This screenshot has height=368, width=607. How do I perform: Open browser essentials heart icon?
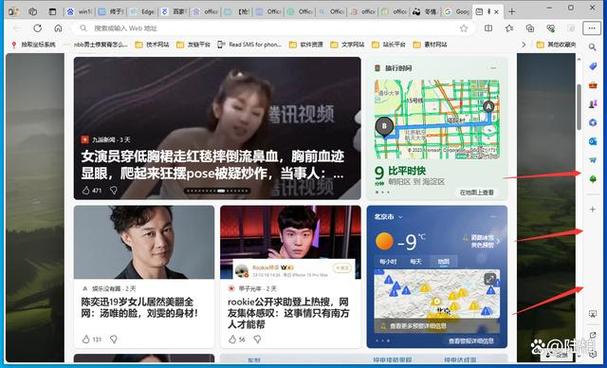click(x=550, y=28)
